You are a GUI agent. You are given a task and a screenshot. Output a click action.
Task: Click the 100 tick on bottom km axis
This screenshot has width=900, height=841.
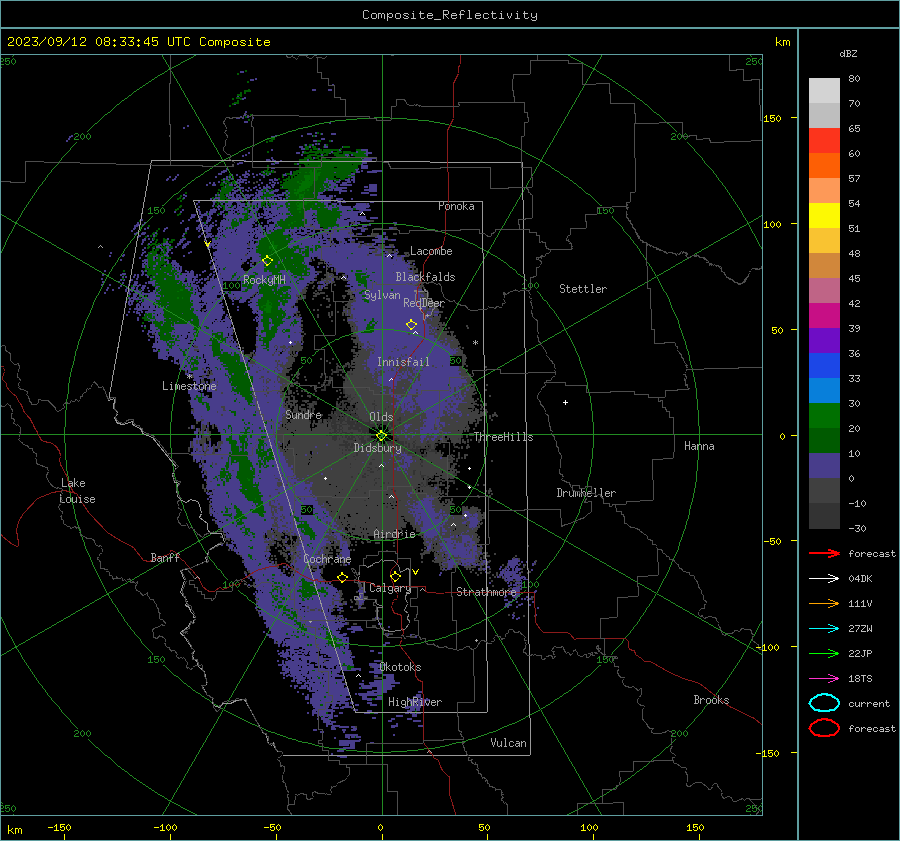tap(589, 827)
